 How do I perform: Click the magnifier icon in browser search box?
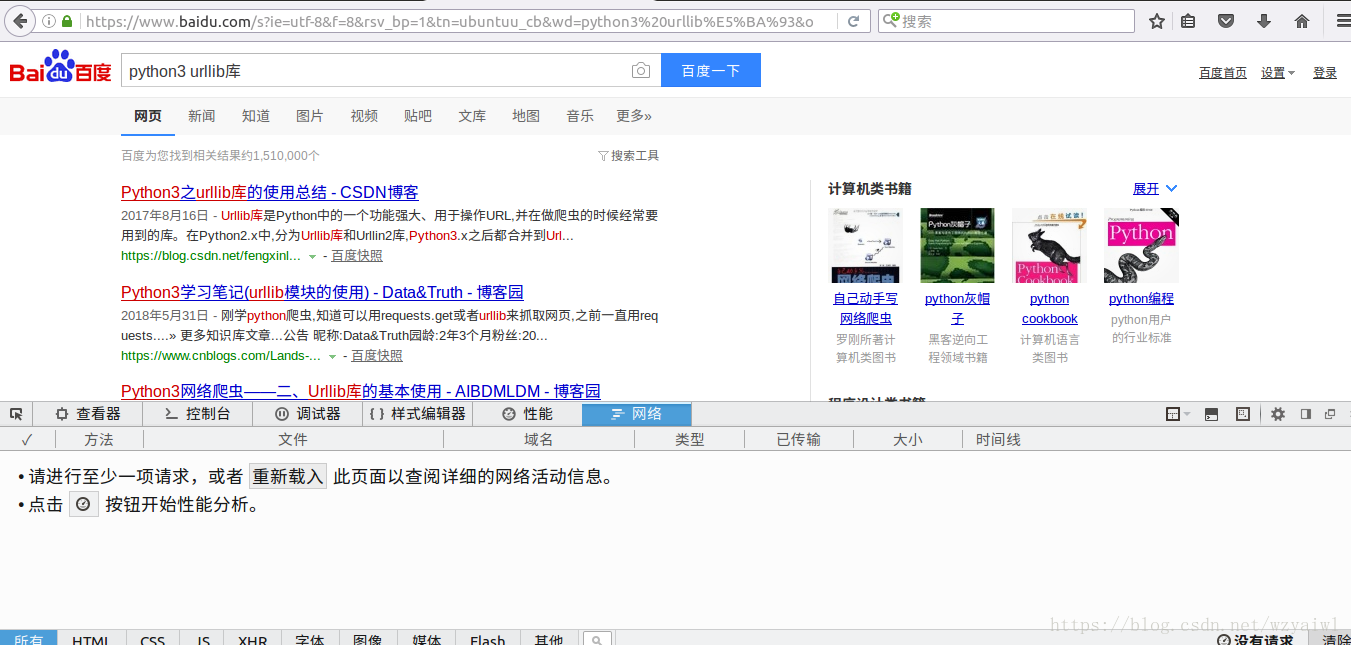click(x=891, y=21)
